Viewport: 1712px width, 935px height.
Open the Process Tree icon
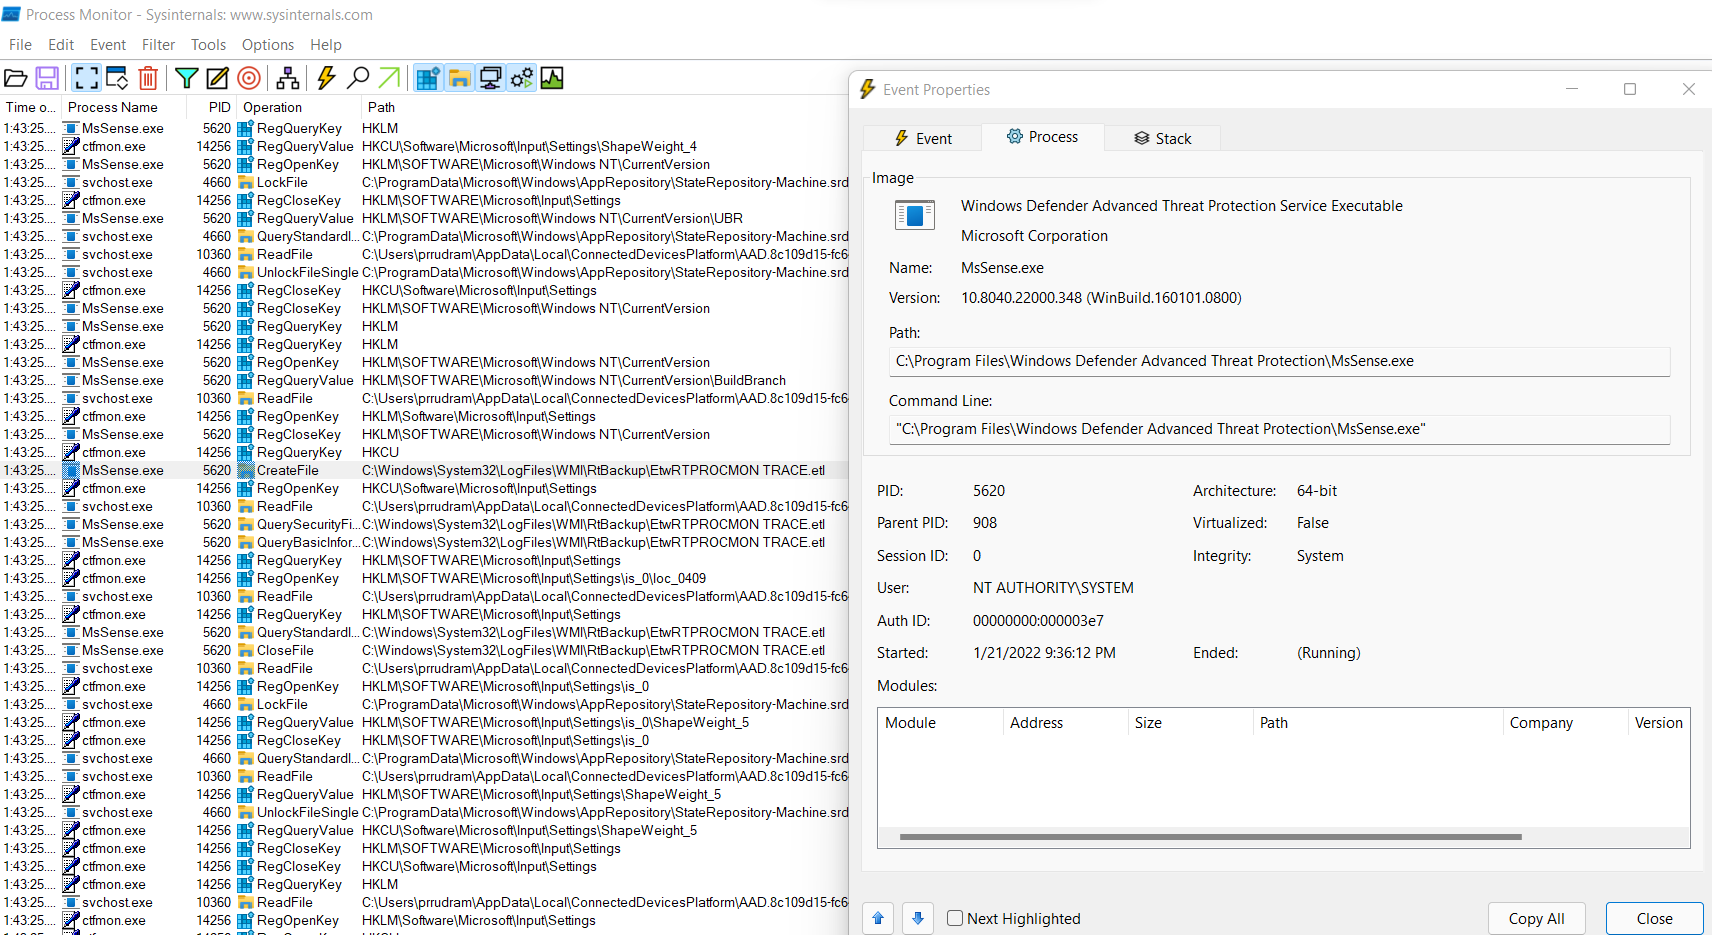point(288,78)
